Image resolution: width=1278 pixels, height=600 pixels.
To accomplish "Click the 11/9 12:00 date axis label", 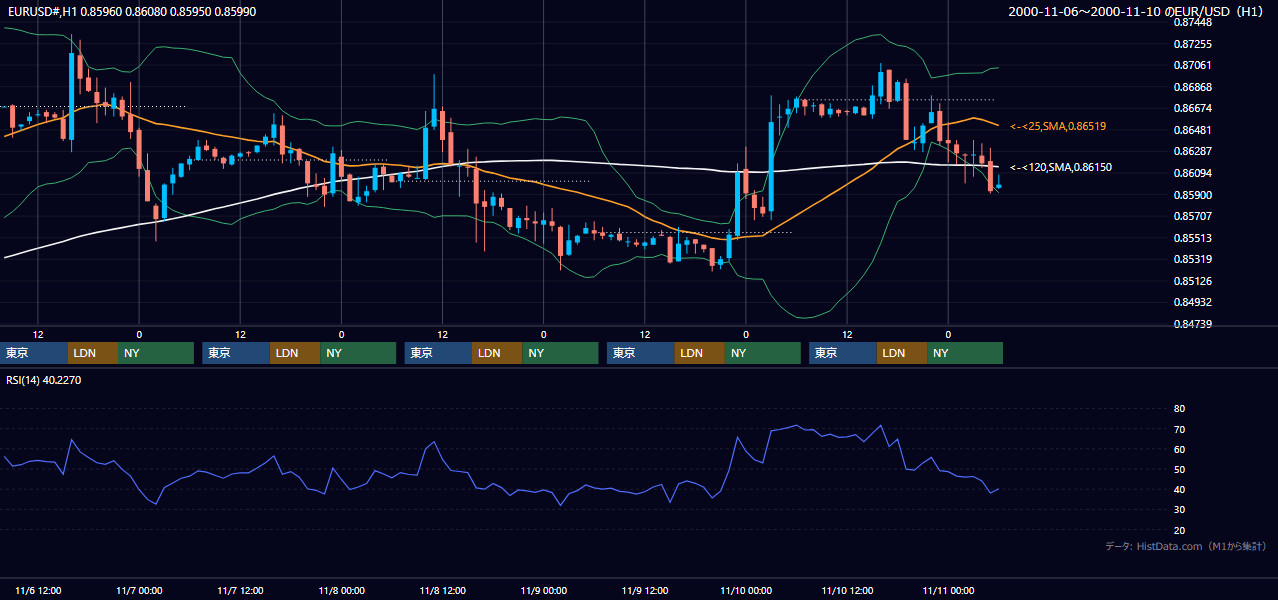I will click(x=645, y=590).
